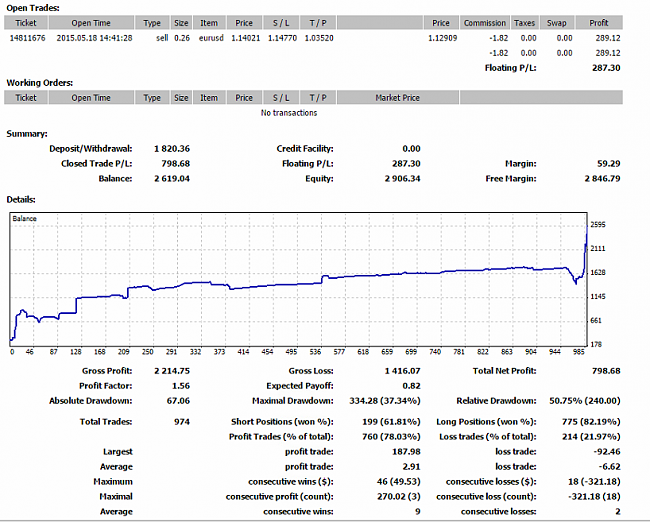Click Credit Facility value 0.00
Image resolution: width=650 pixels, height=522 pixels.
[411, 149]
